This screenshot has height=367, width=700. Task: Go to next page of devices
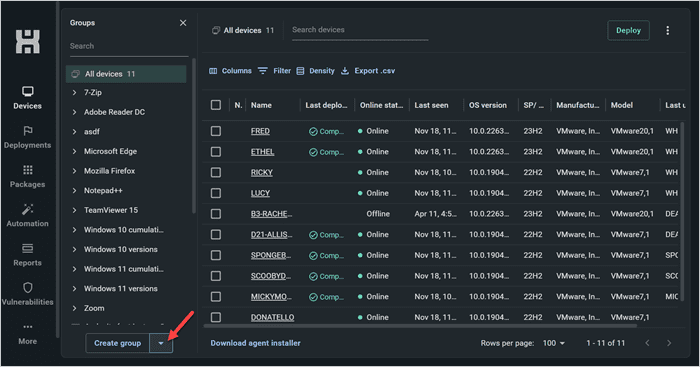tap(669, 343)
